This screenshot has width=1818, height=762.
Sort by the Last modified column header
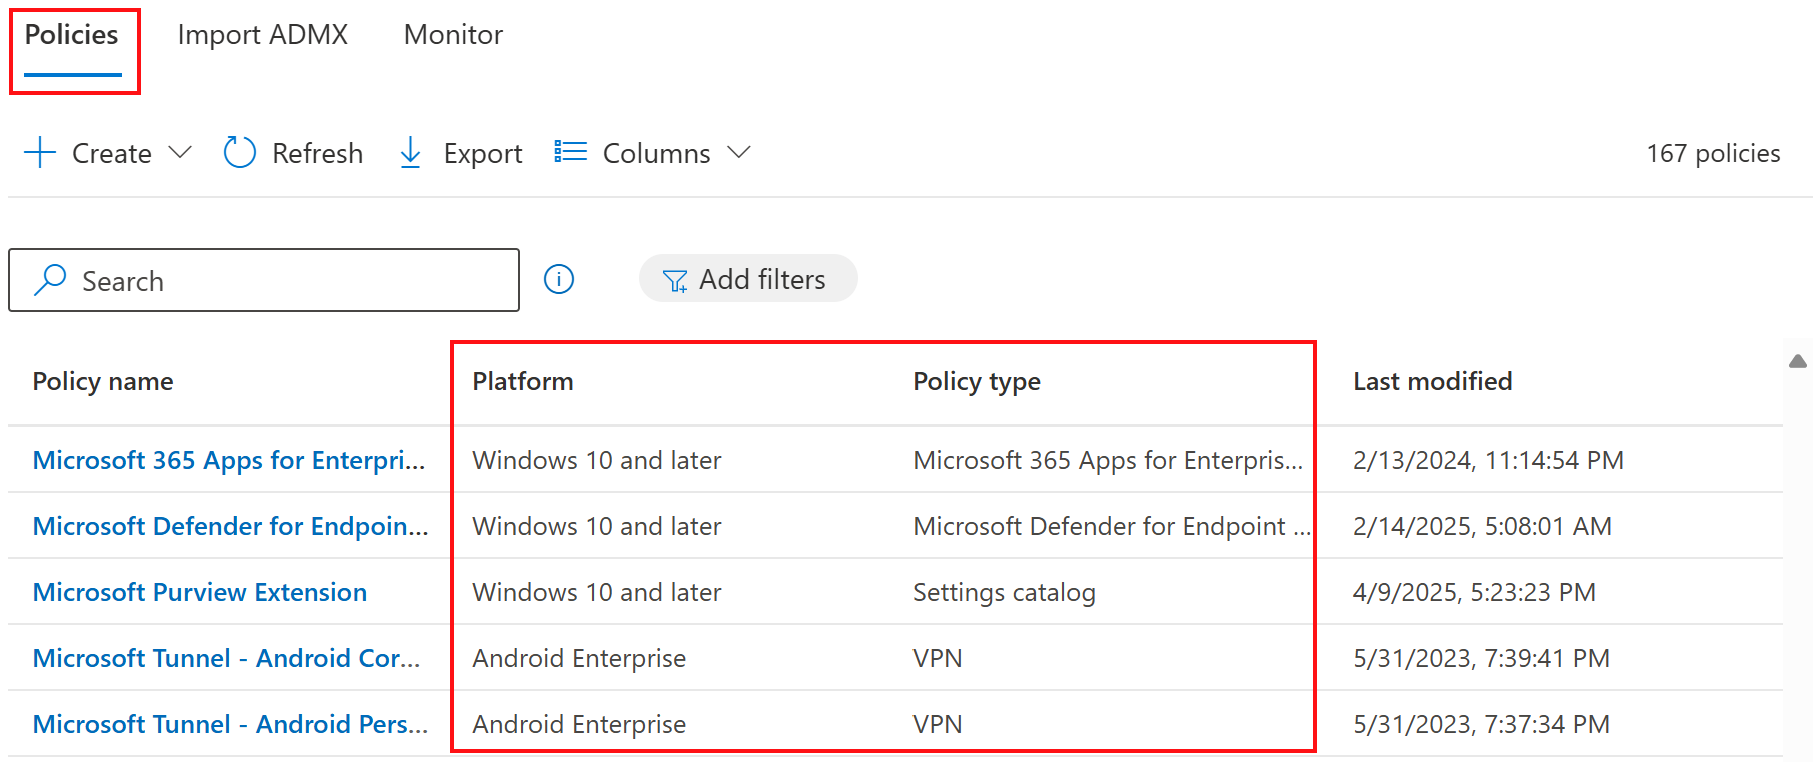tap(1432, 381)
